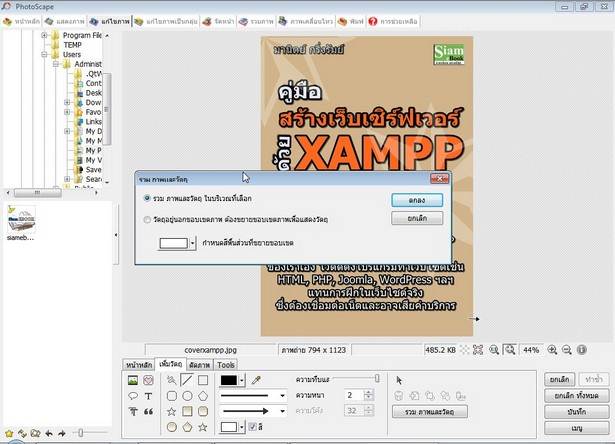Open the red question-mark Help tab
The width and height of the screenshot is (615, 444).
pos(393,21)
